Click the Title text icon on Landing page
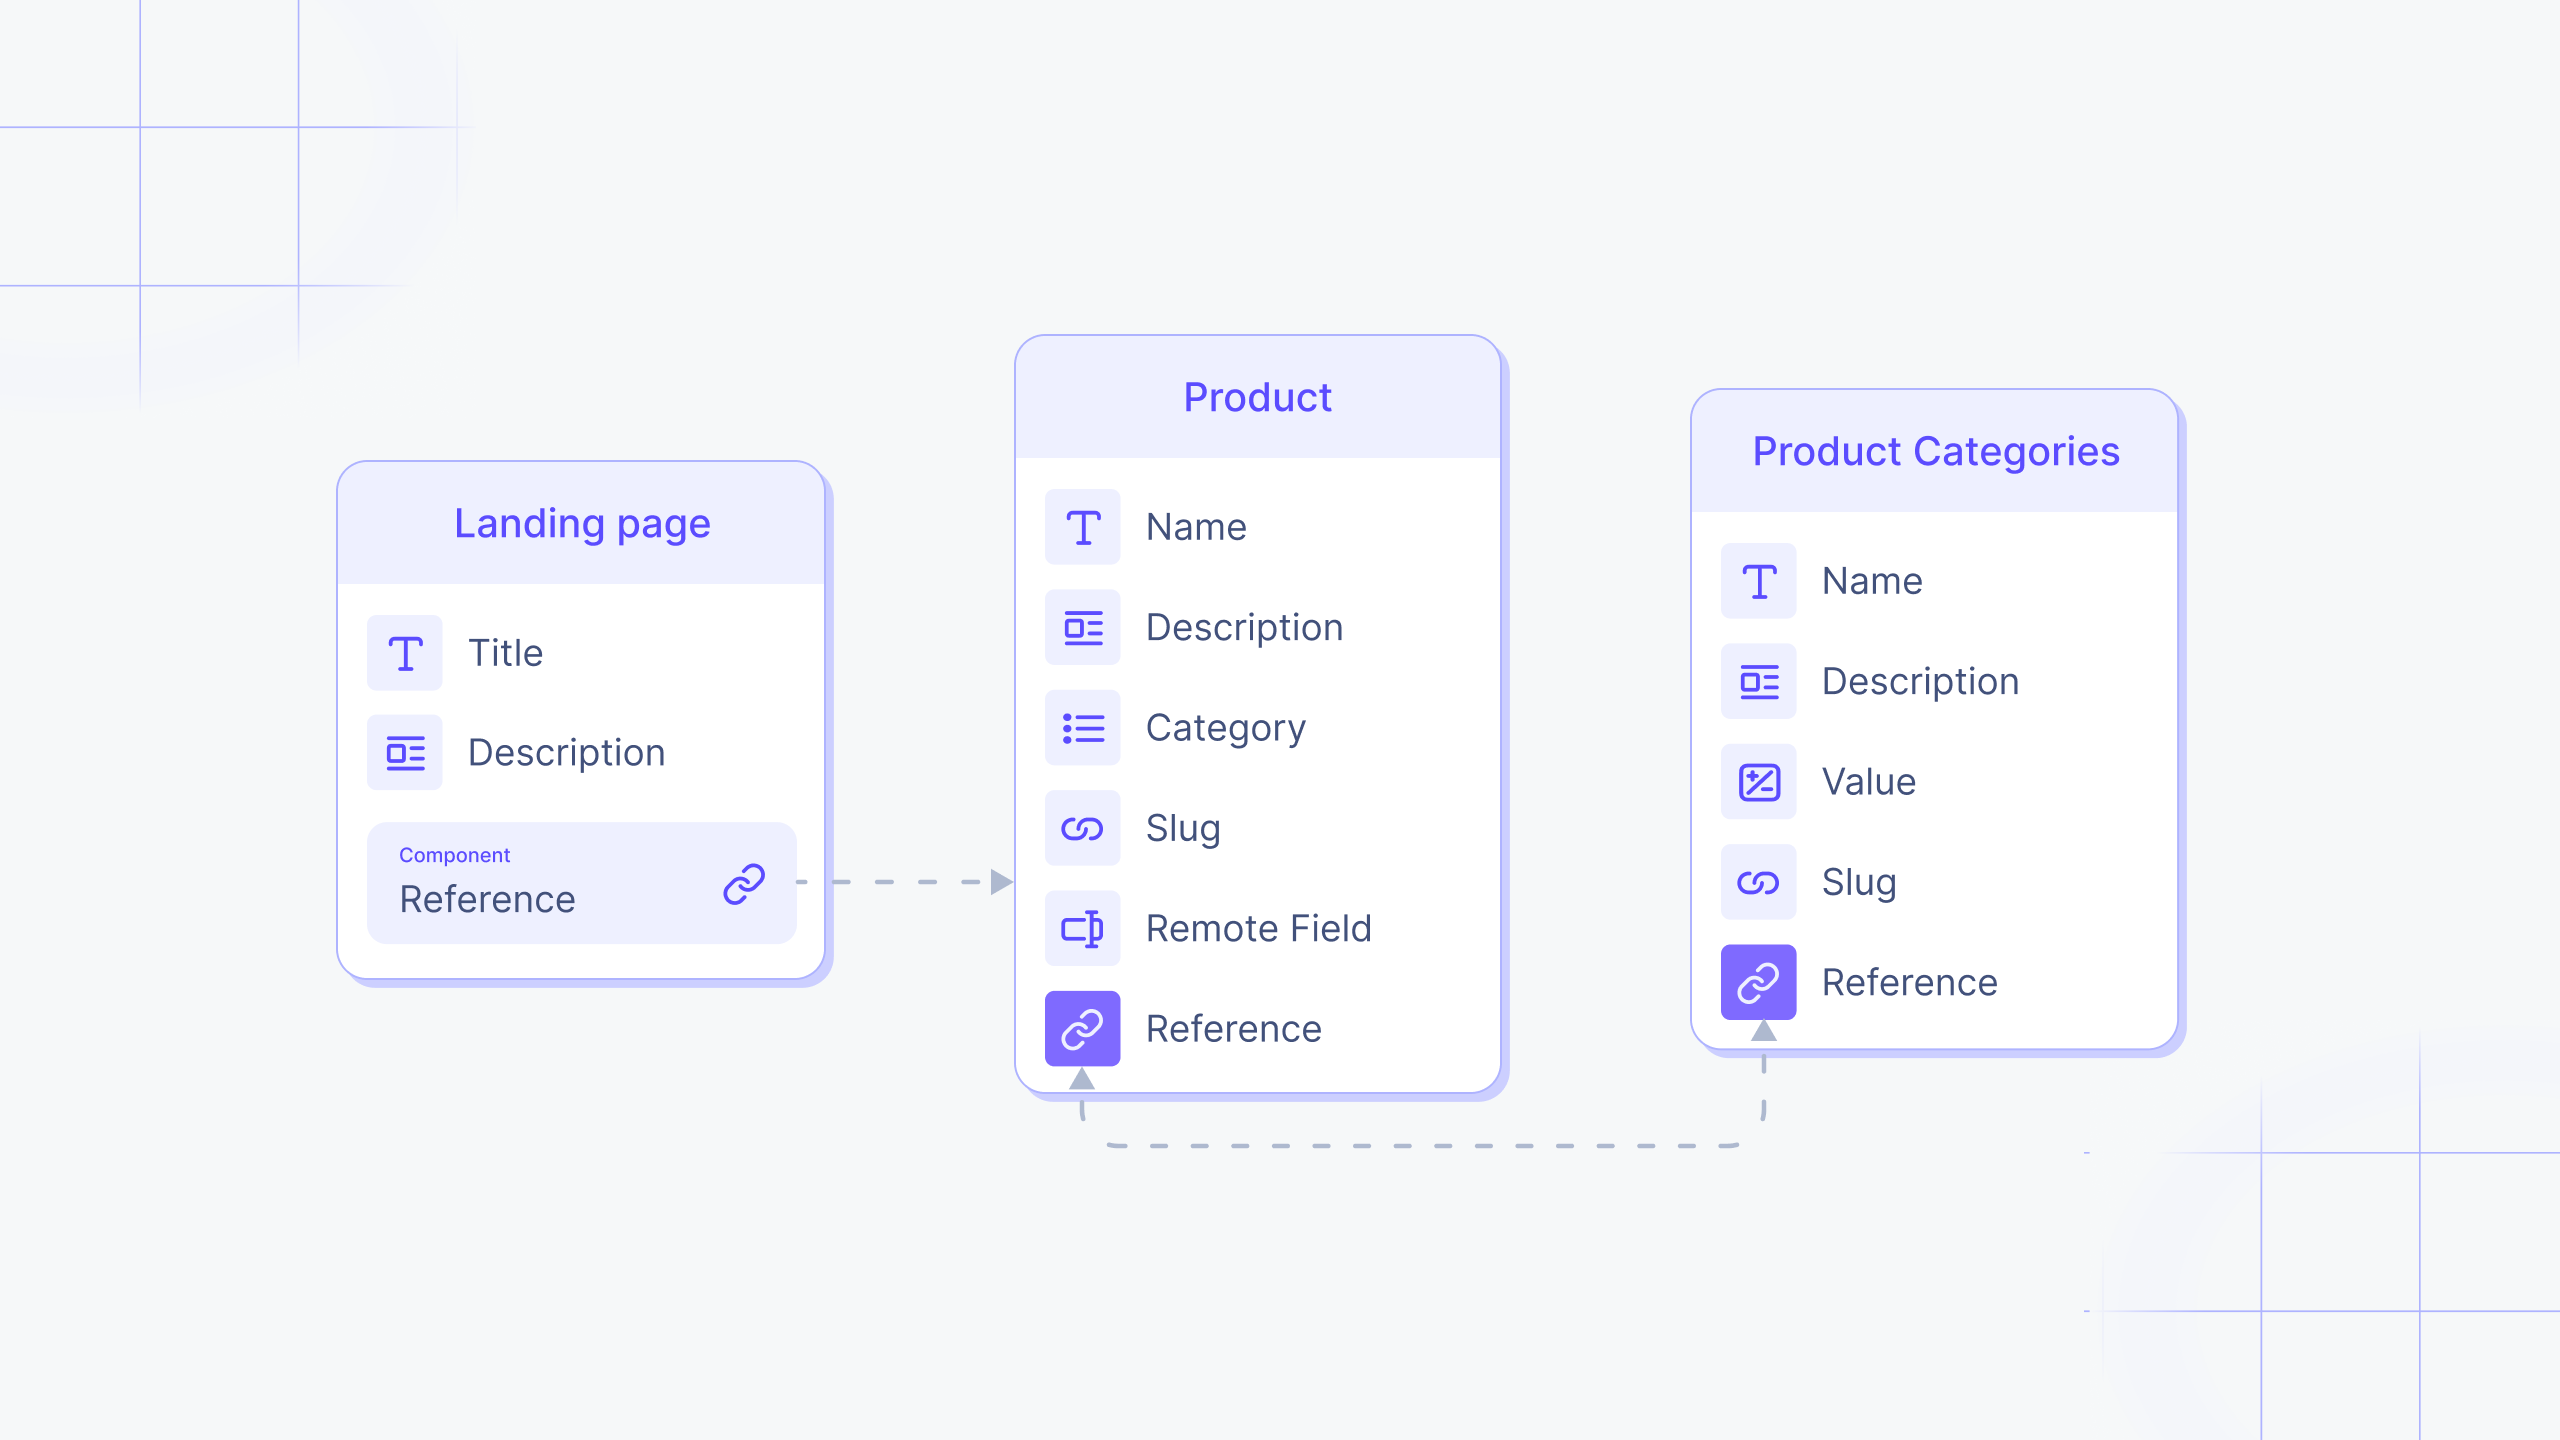The width and height of the screenshot is (2560, 1440). (x=406, y=651)
